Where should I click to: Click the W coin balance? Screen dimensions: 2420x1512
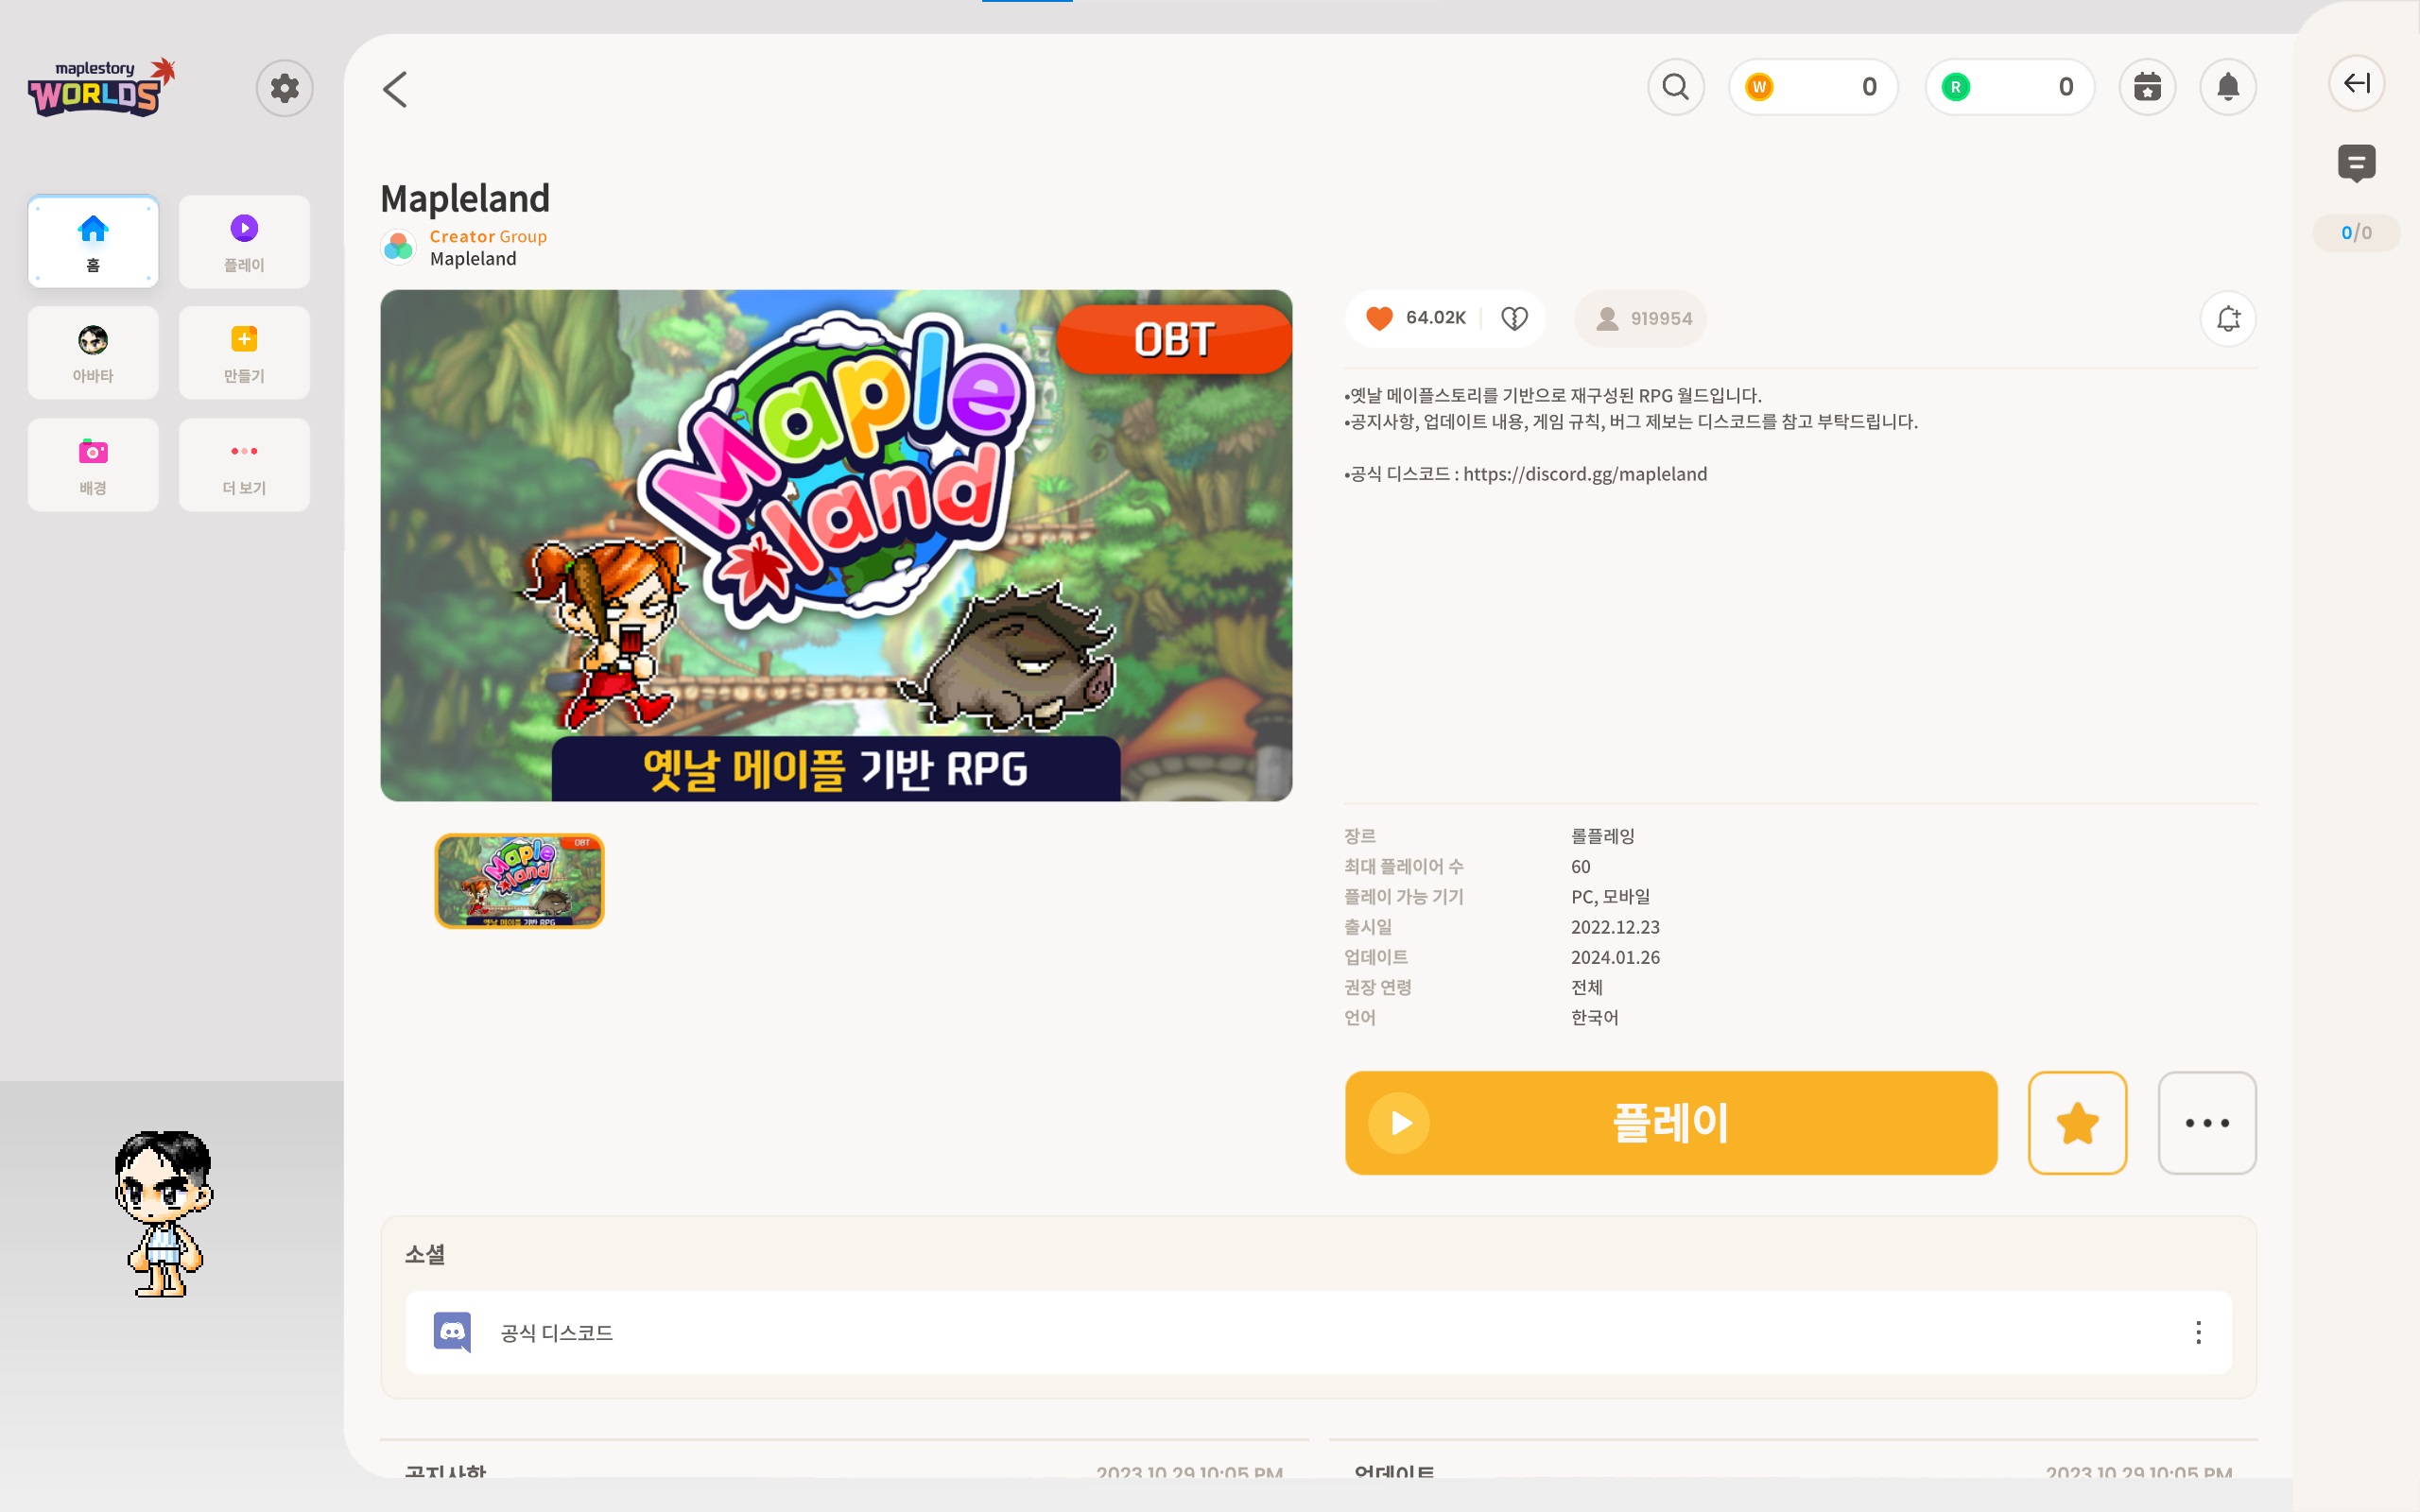pos(1813,87)
